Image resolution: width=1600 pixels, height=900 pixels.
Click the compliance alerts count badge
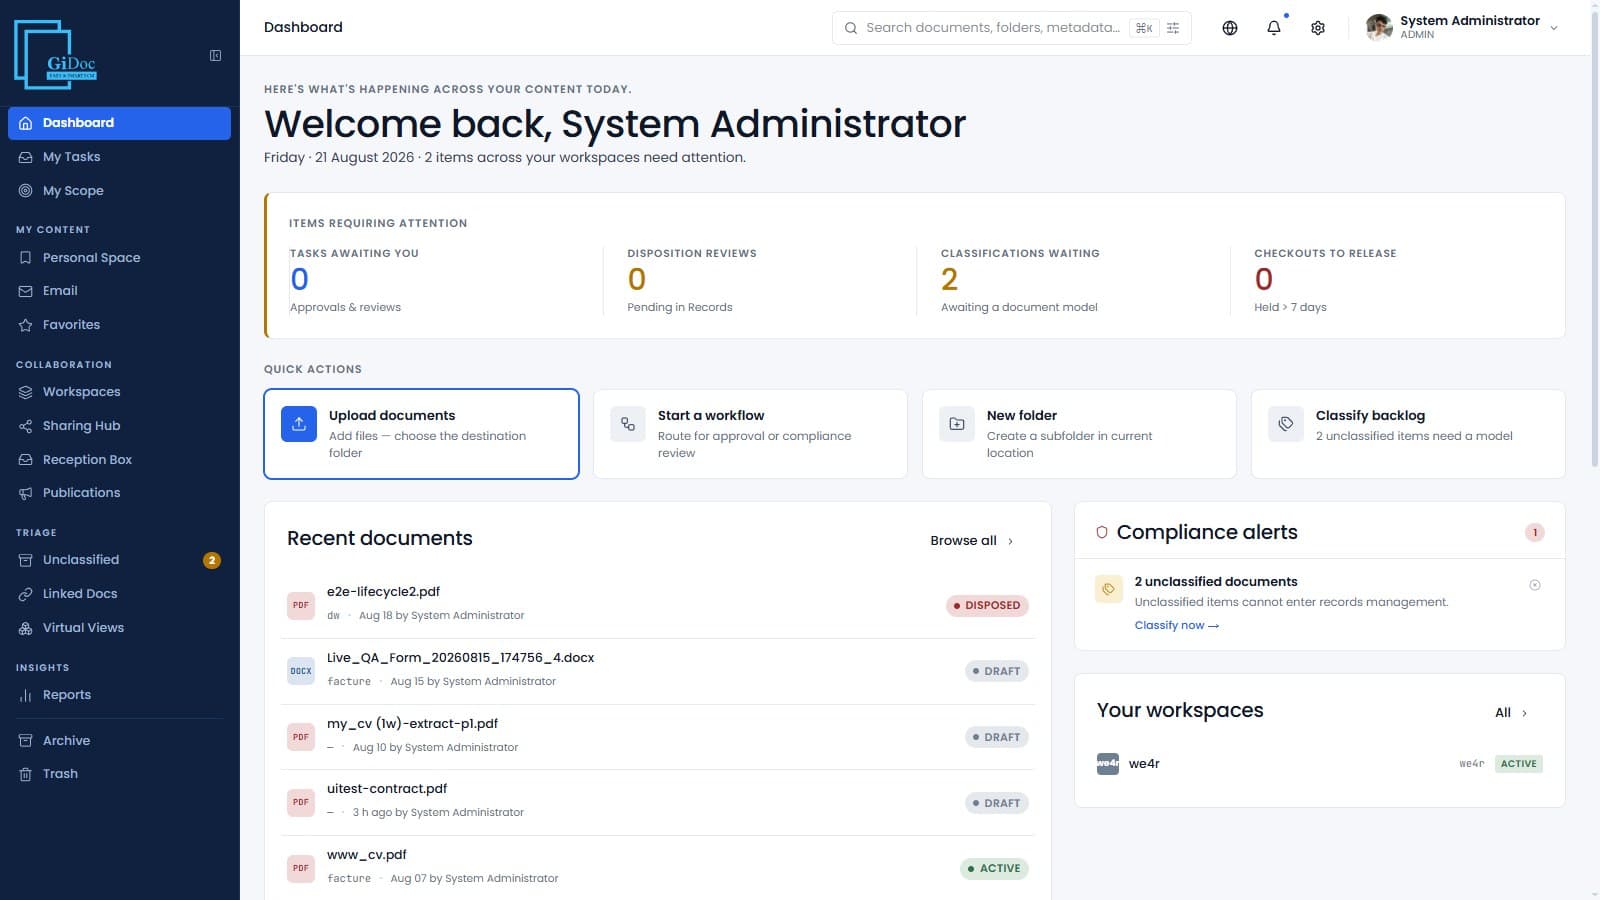(1535, 533)
